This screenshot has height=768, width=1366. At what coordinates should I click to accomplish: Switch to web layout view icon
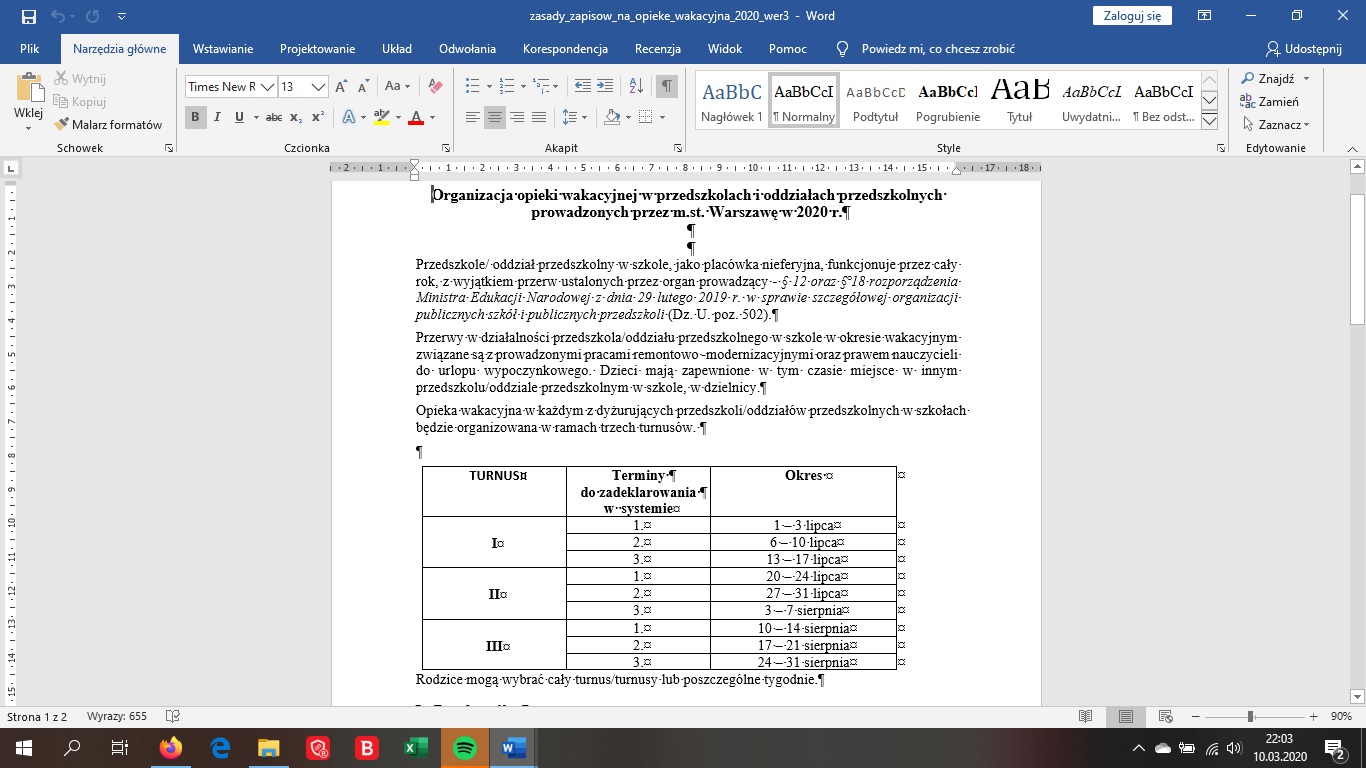pyautogui.click(x=1166, y=717)
